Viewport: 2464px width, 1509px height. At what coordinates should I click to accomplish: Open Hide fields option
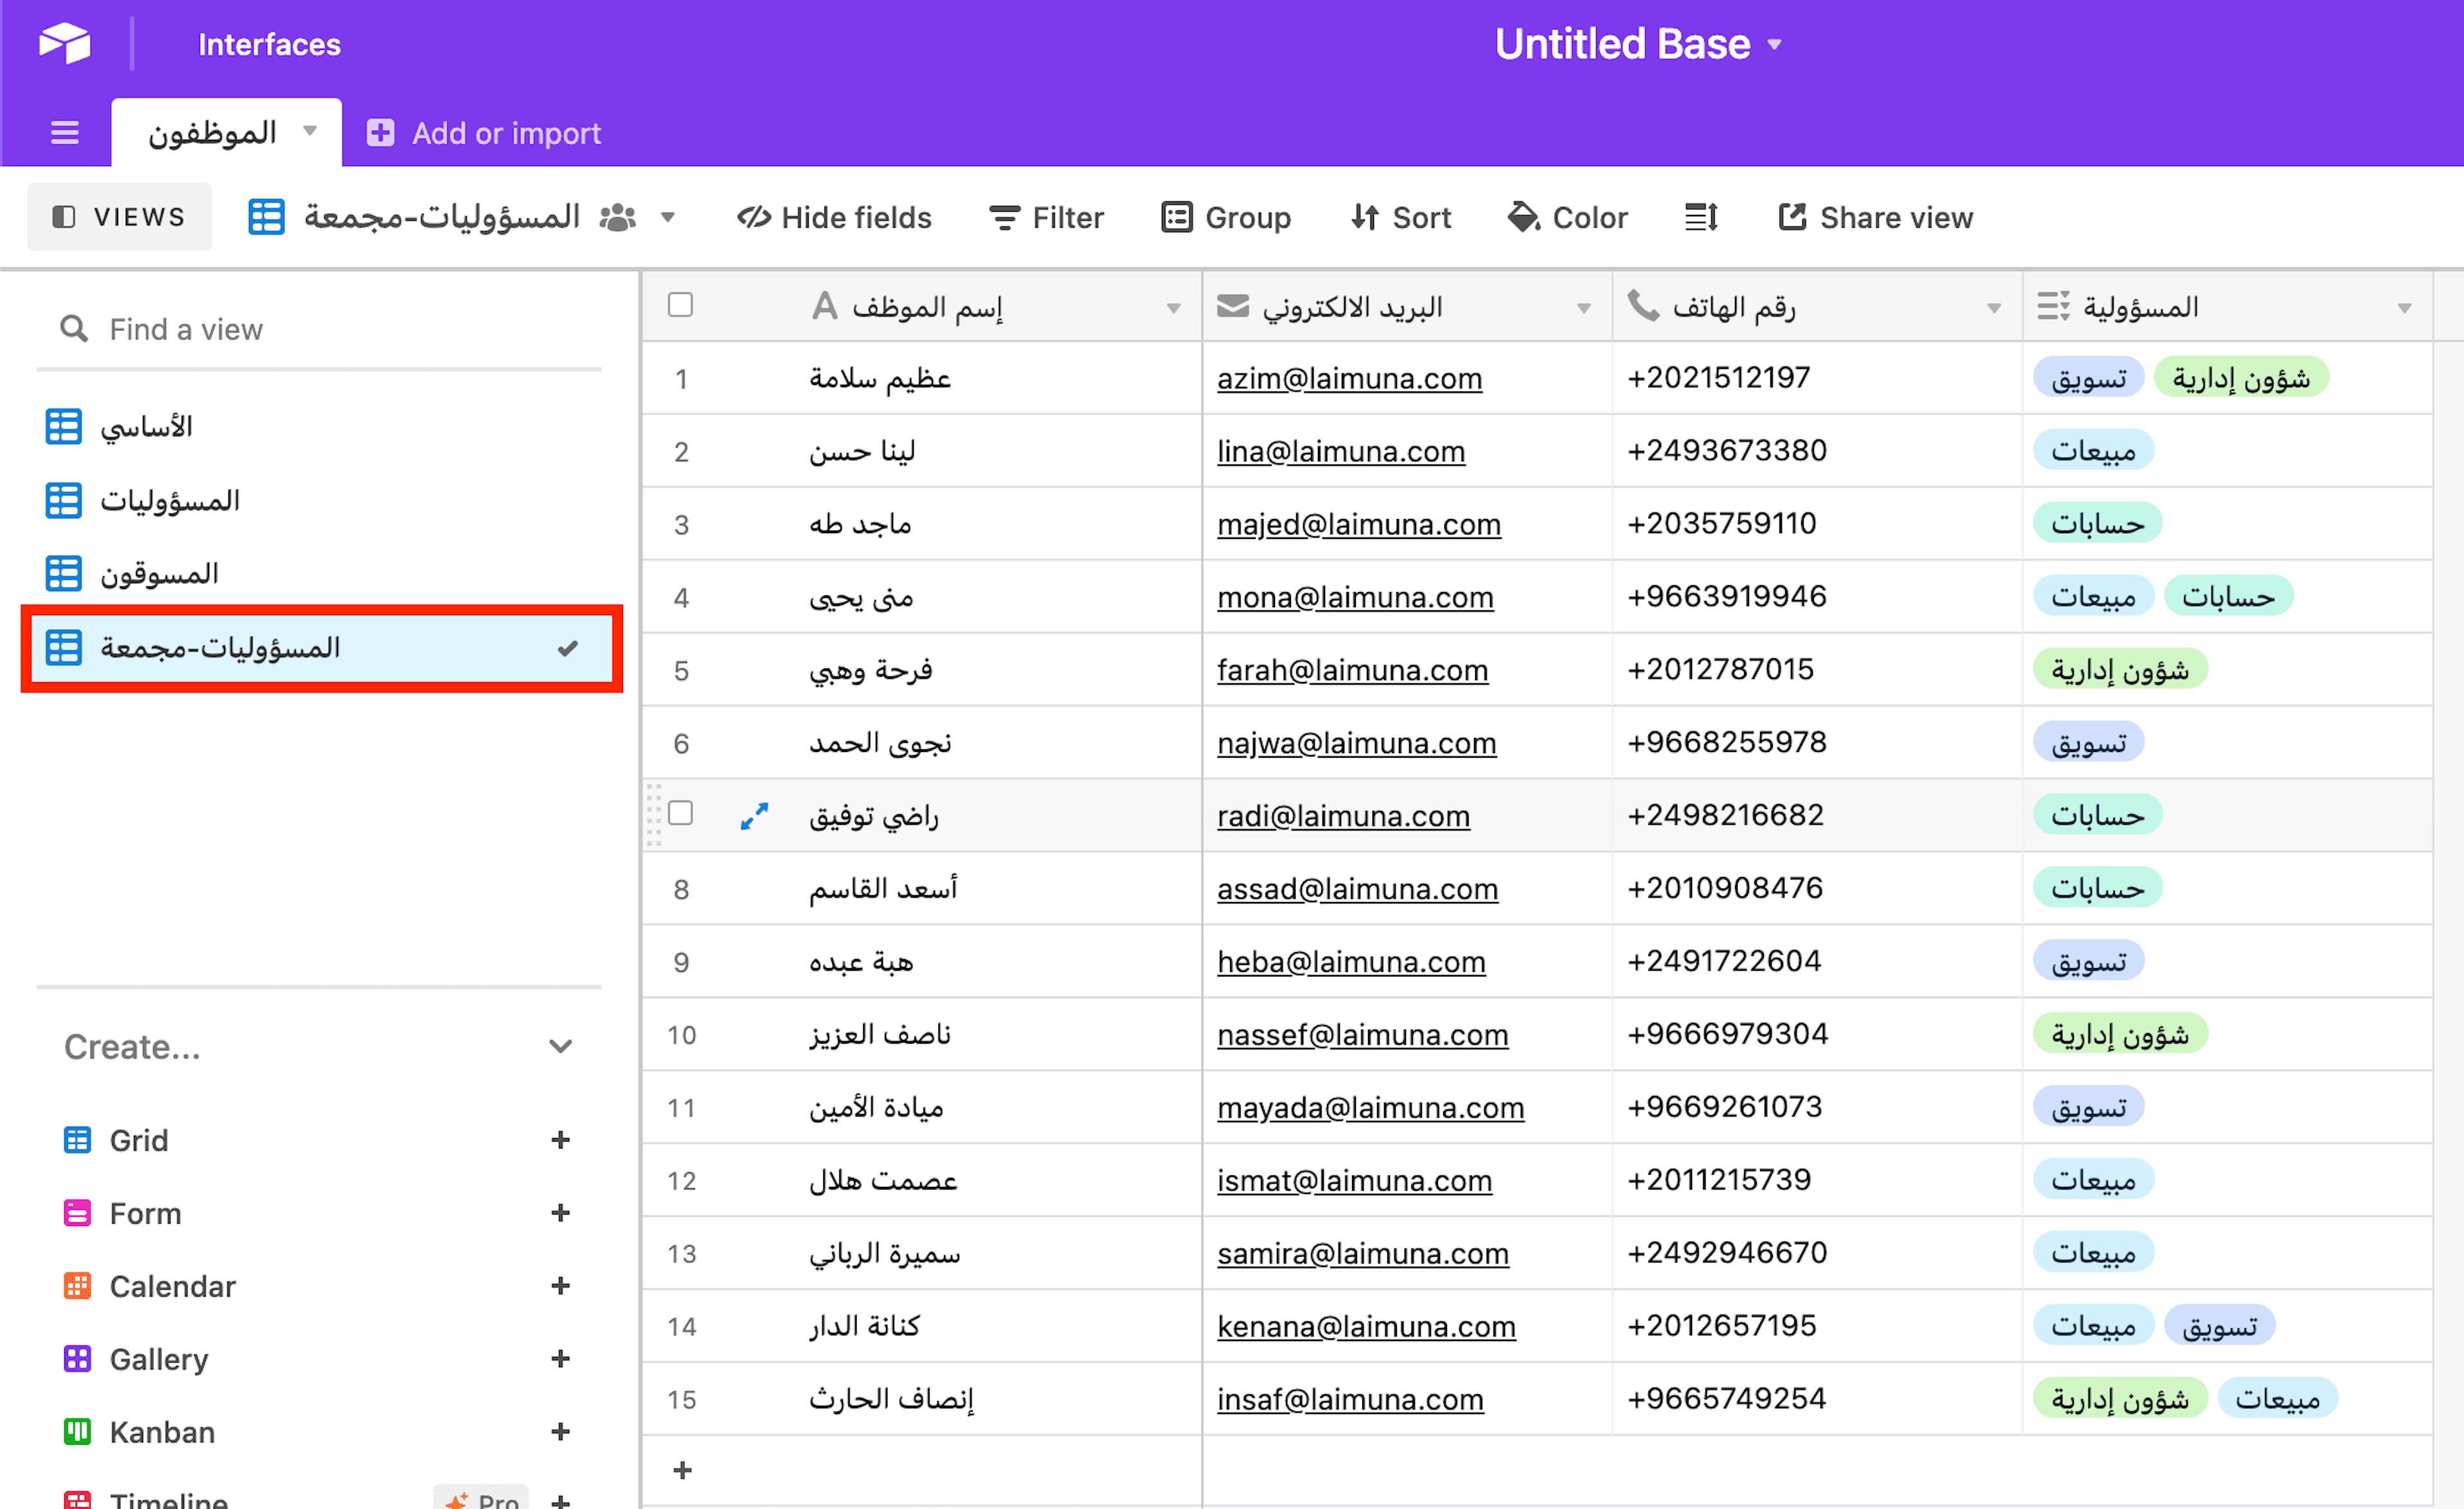tap(834, 217)
